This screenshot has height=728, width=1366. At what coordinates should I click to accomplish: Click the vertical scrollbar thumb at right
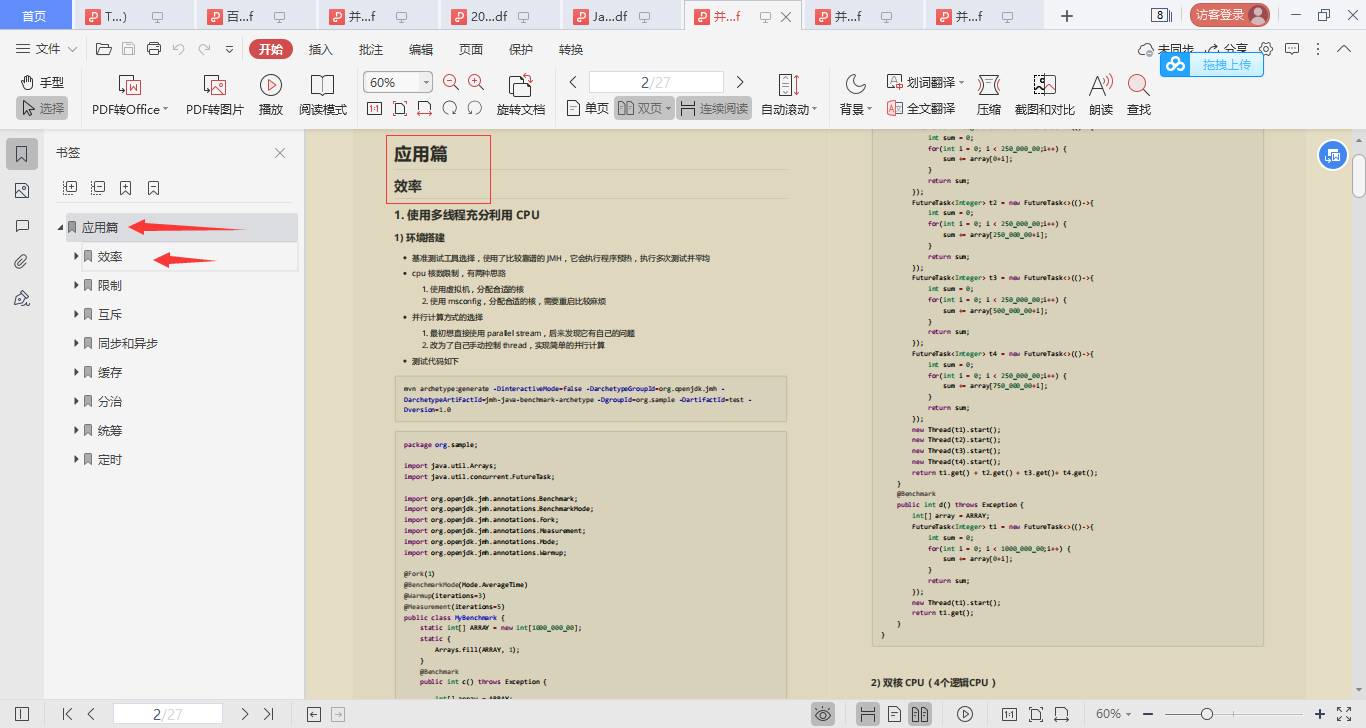pyautogui.click(x=1359, y=175)
